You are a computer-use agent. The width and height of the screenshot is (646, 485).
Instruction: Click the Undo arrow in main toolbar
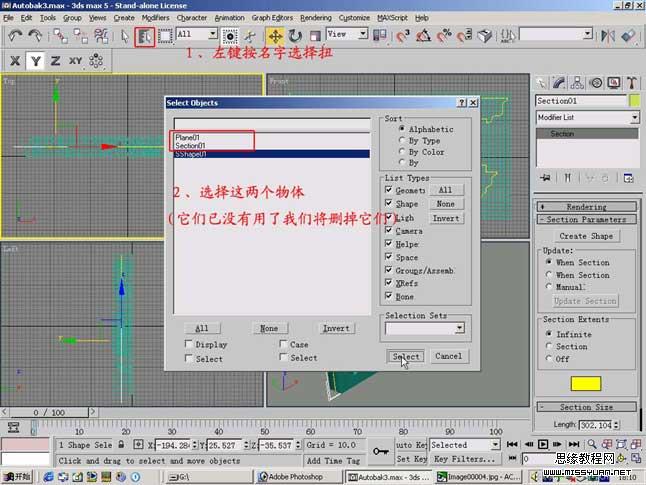tap(15, 36)
